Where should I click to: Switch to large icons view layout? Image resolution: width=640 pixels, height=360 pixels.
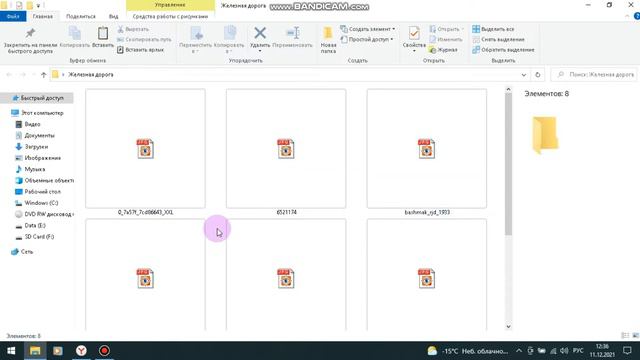tap(635, 336)
